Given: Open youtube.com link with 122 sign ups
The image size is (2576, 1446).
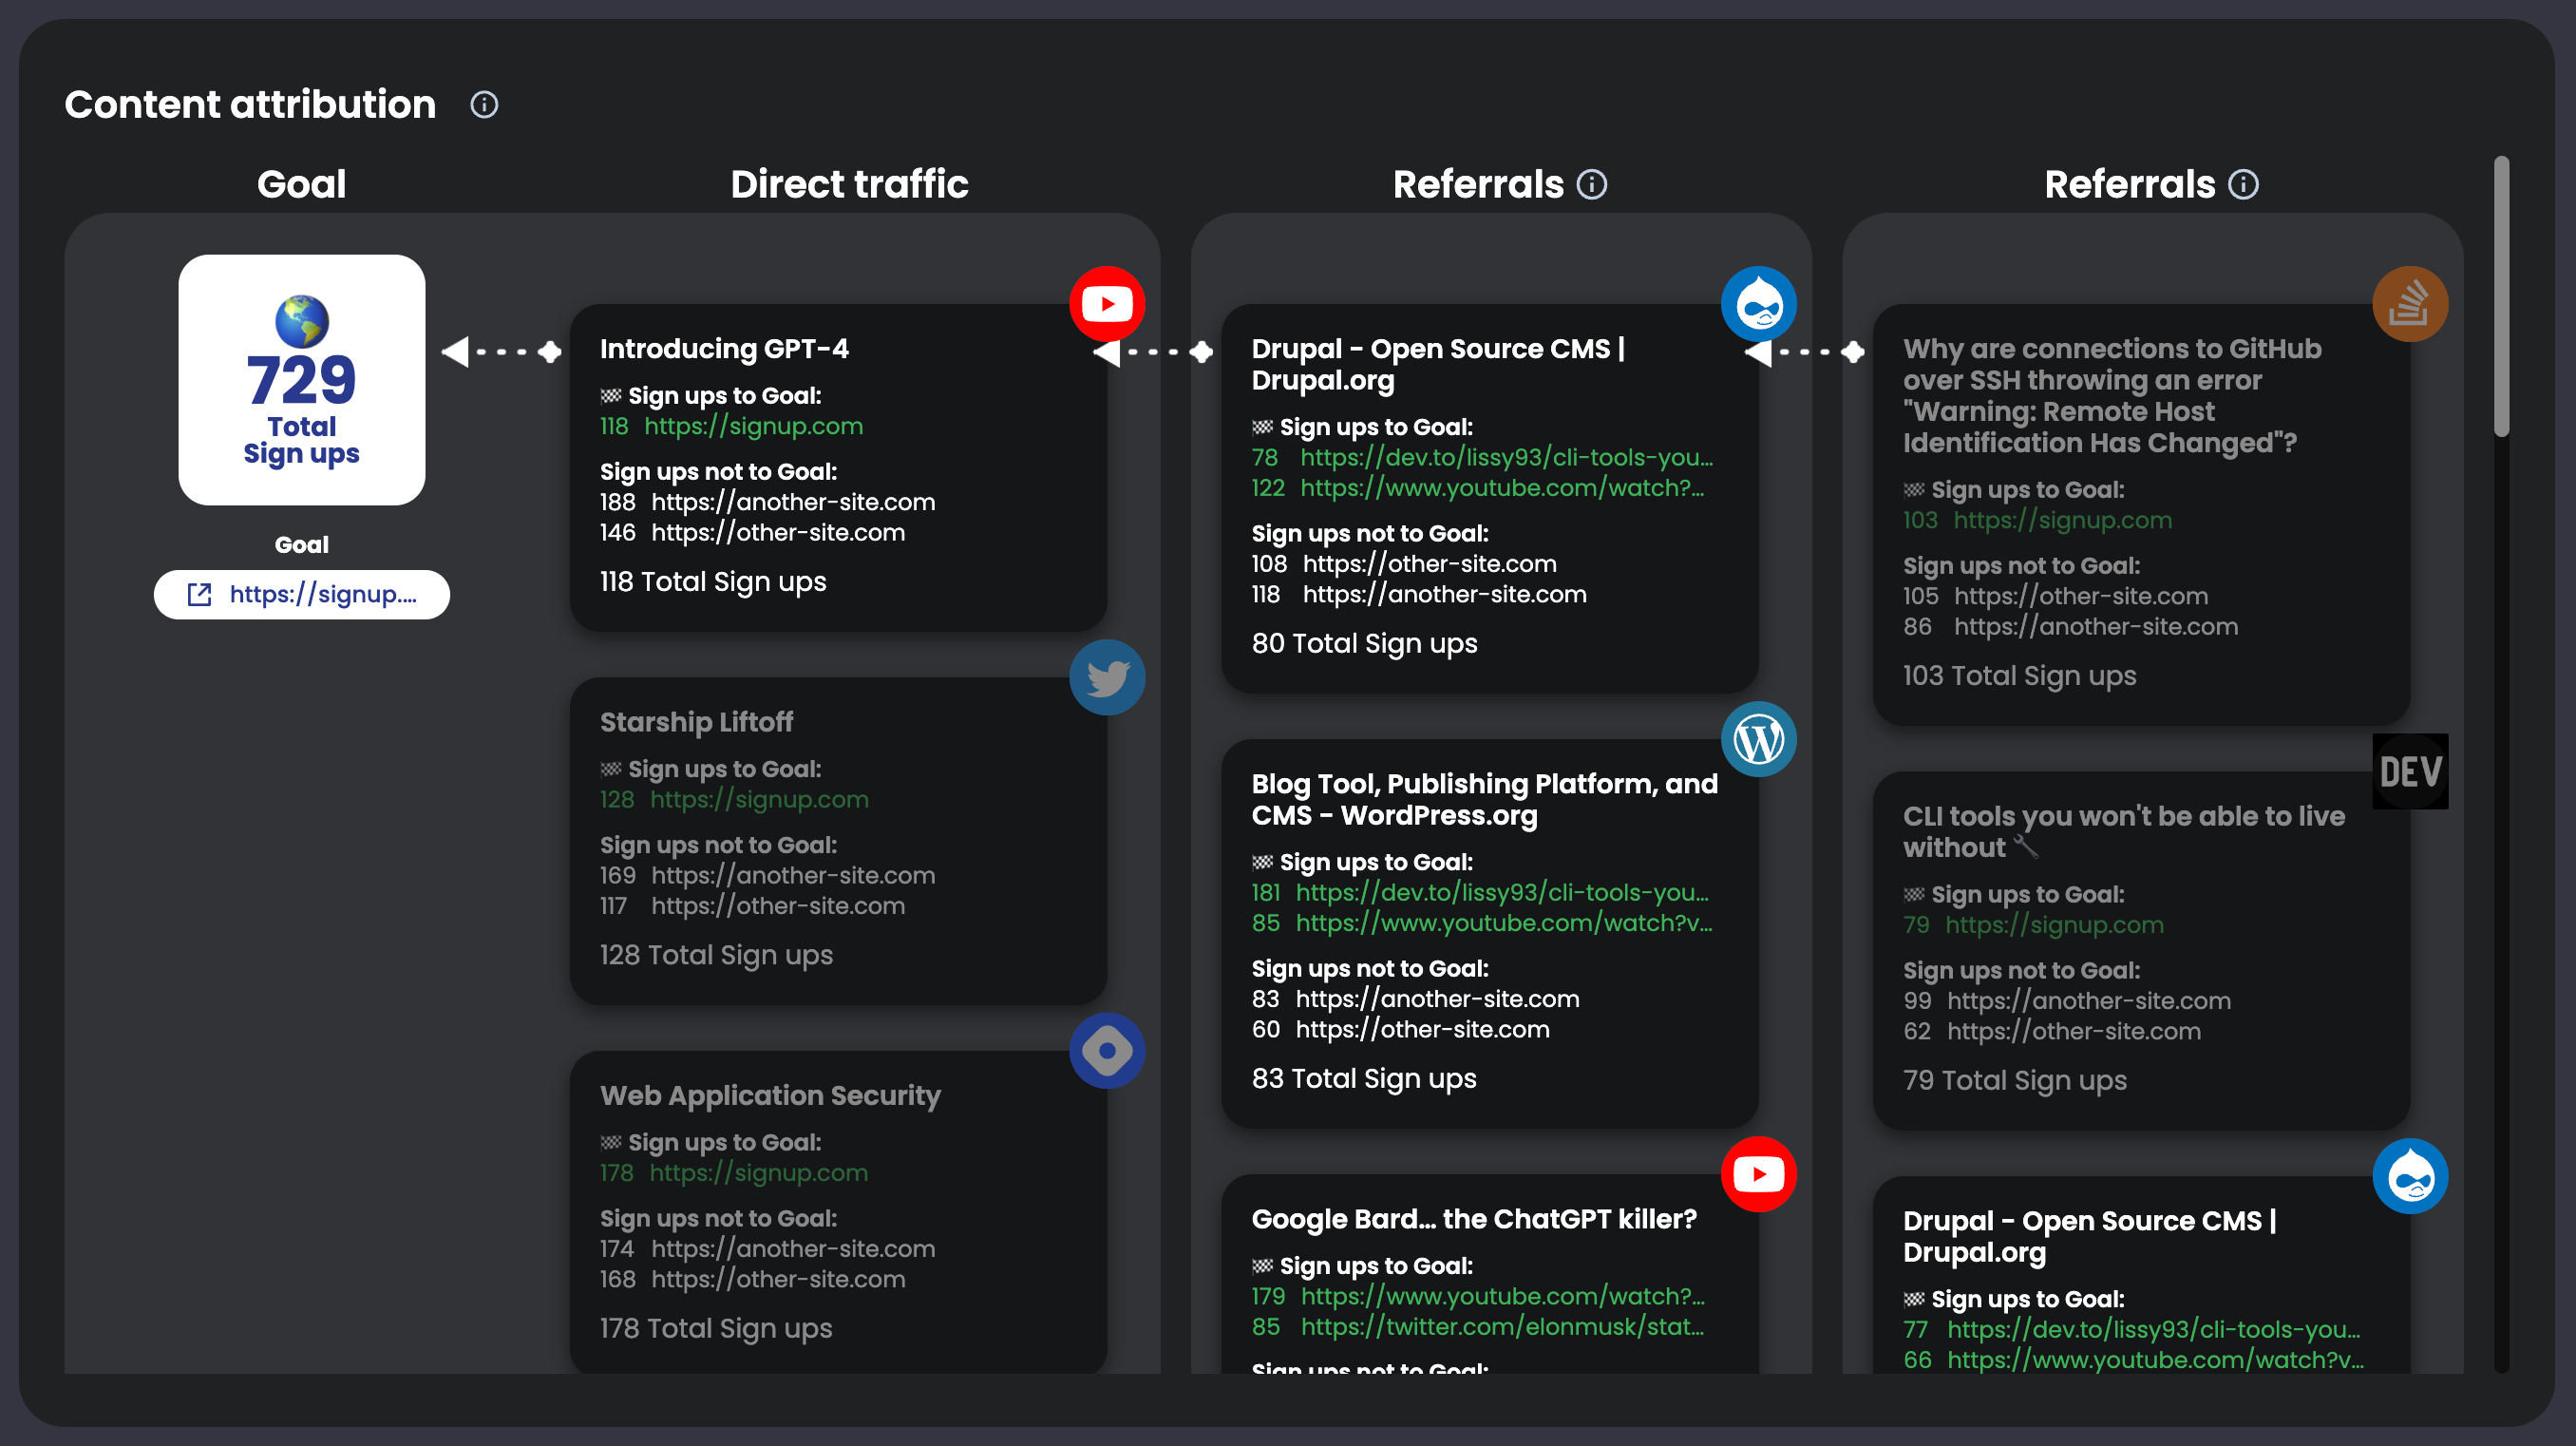Looking at the screenshot, I should coord(1502,488).
